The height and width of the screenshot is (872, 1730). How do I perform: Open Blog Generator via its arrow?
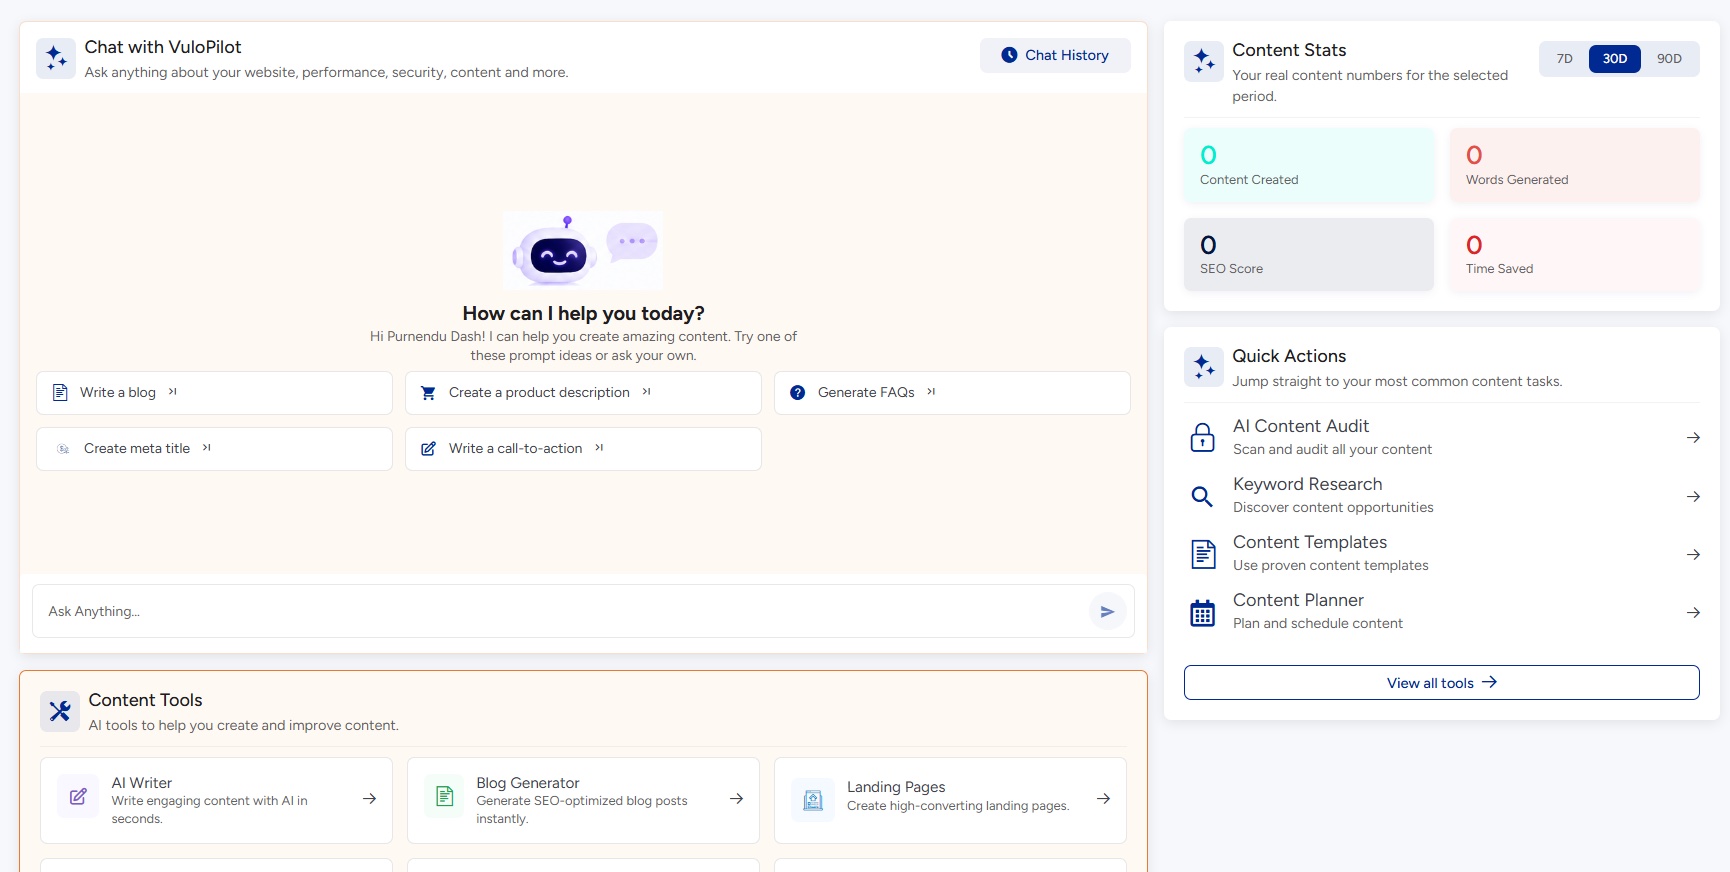tap(736, 798)
